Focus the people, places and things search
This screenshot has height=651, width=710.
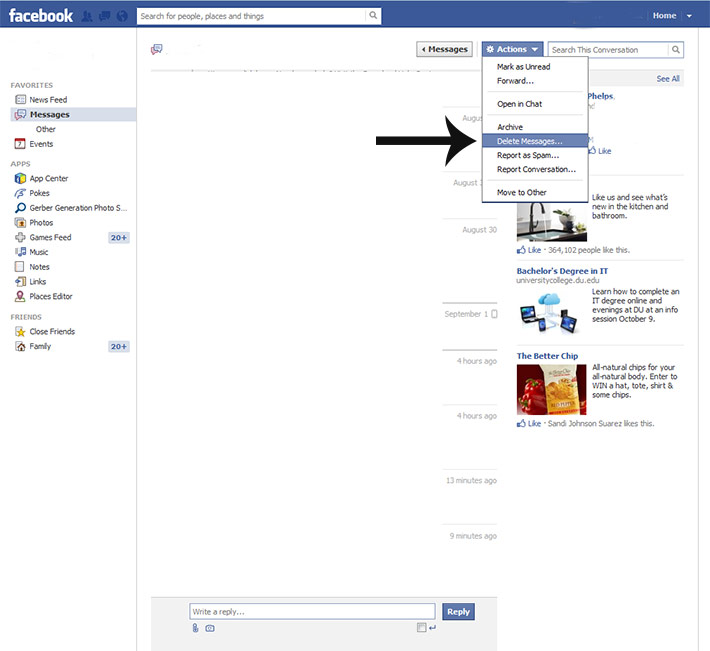(251, 16)
